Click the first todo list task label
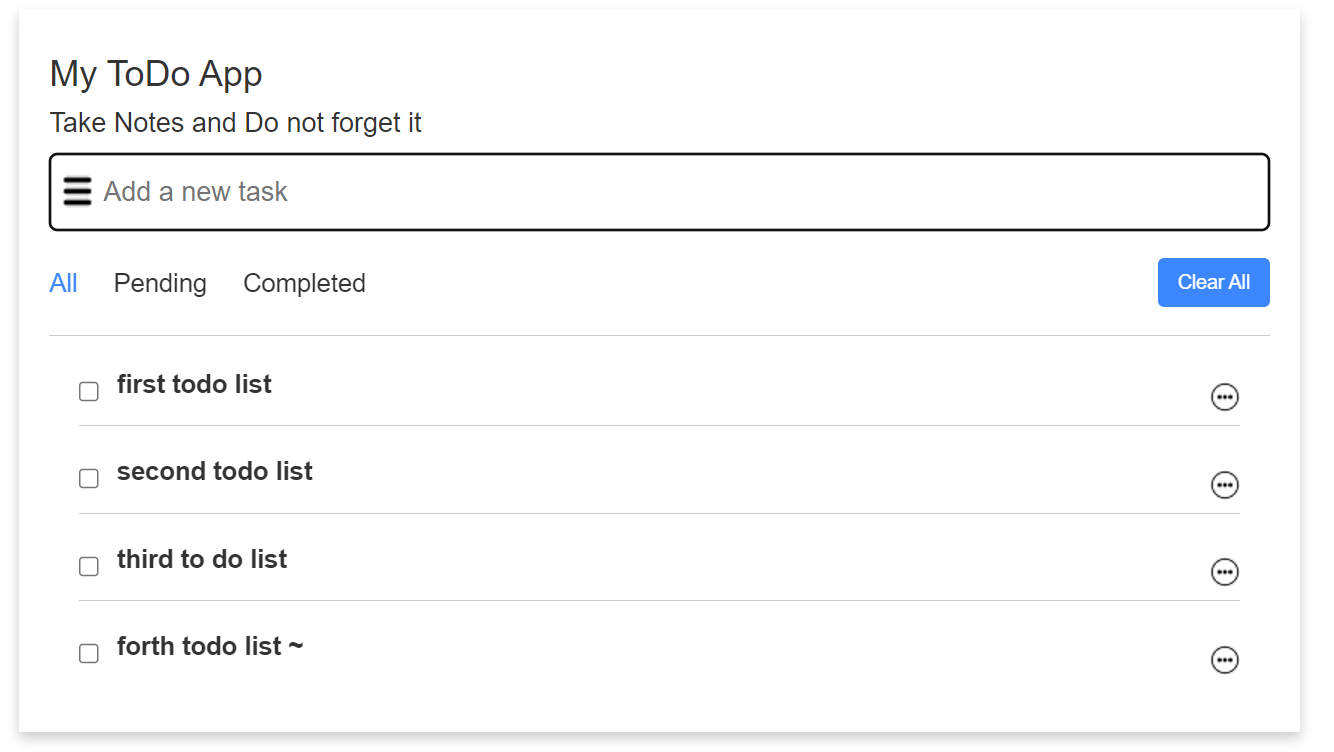1334x752 pixels. (194, 384)
